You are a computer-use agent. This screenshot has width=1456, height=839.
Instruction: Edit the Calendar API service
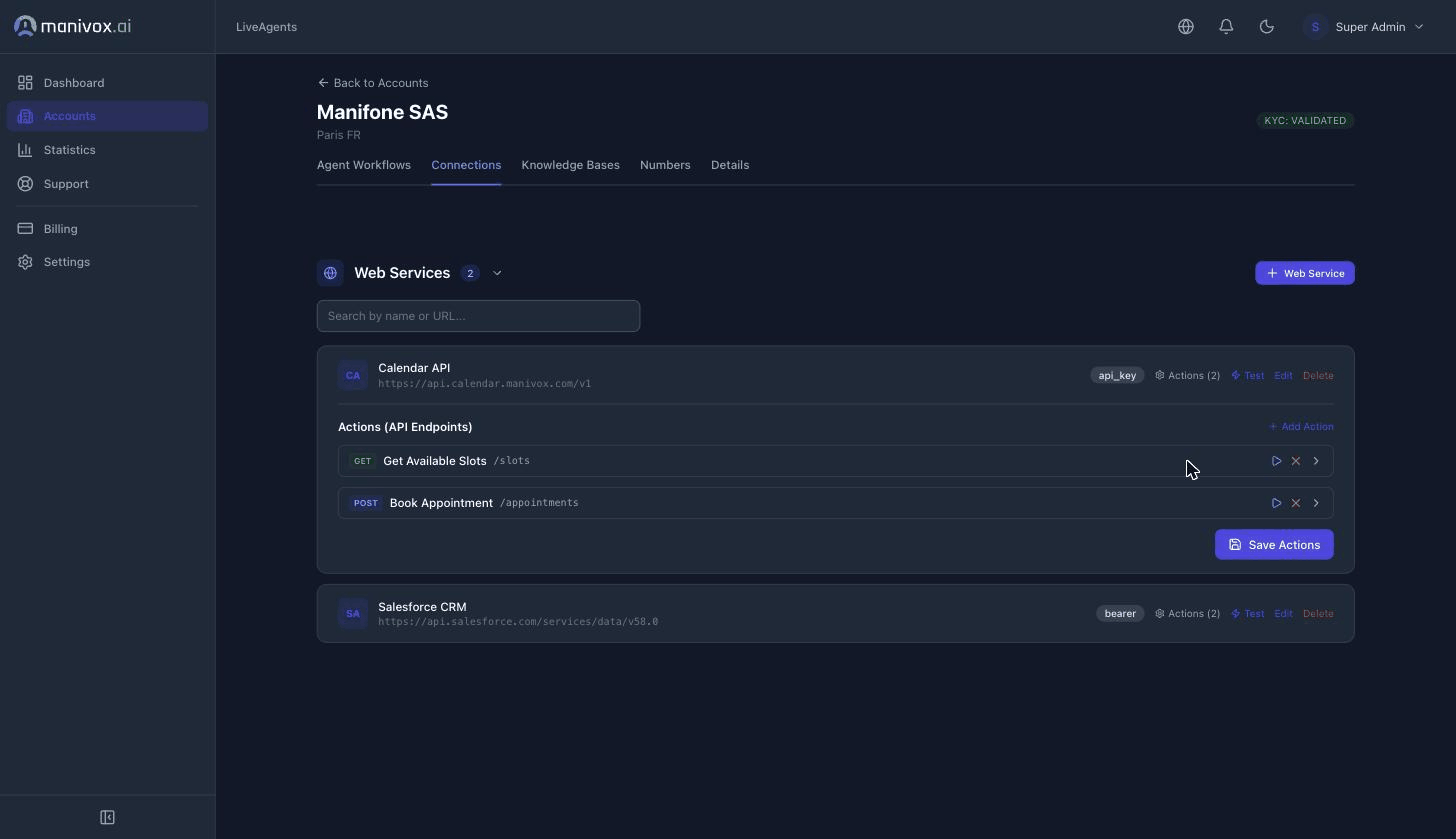tap(1283, 376)
